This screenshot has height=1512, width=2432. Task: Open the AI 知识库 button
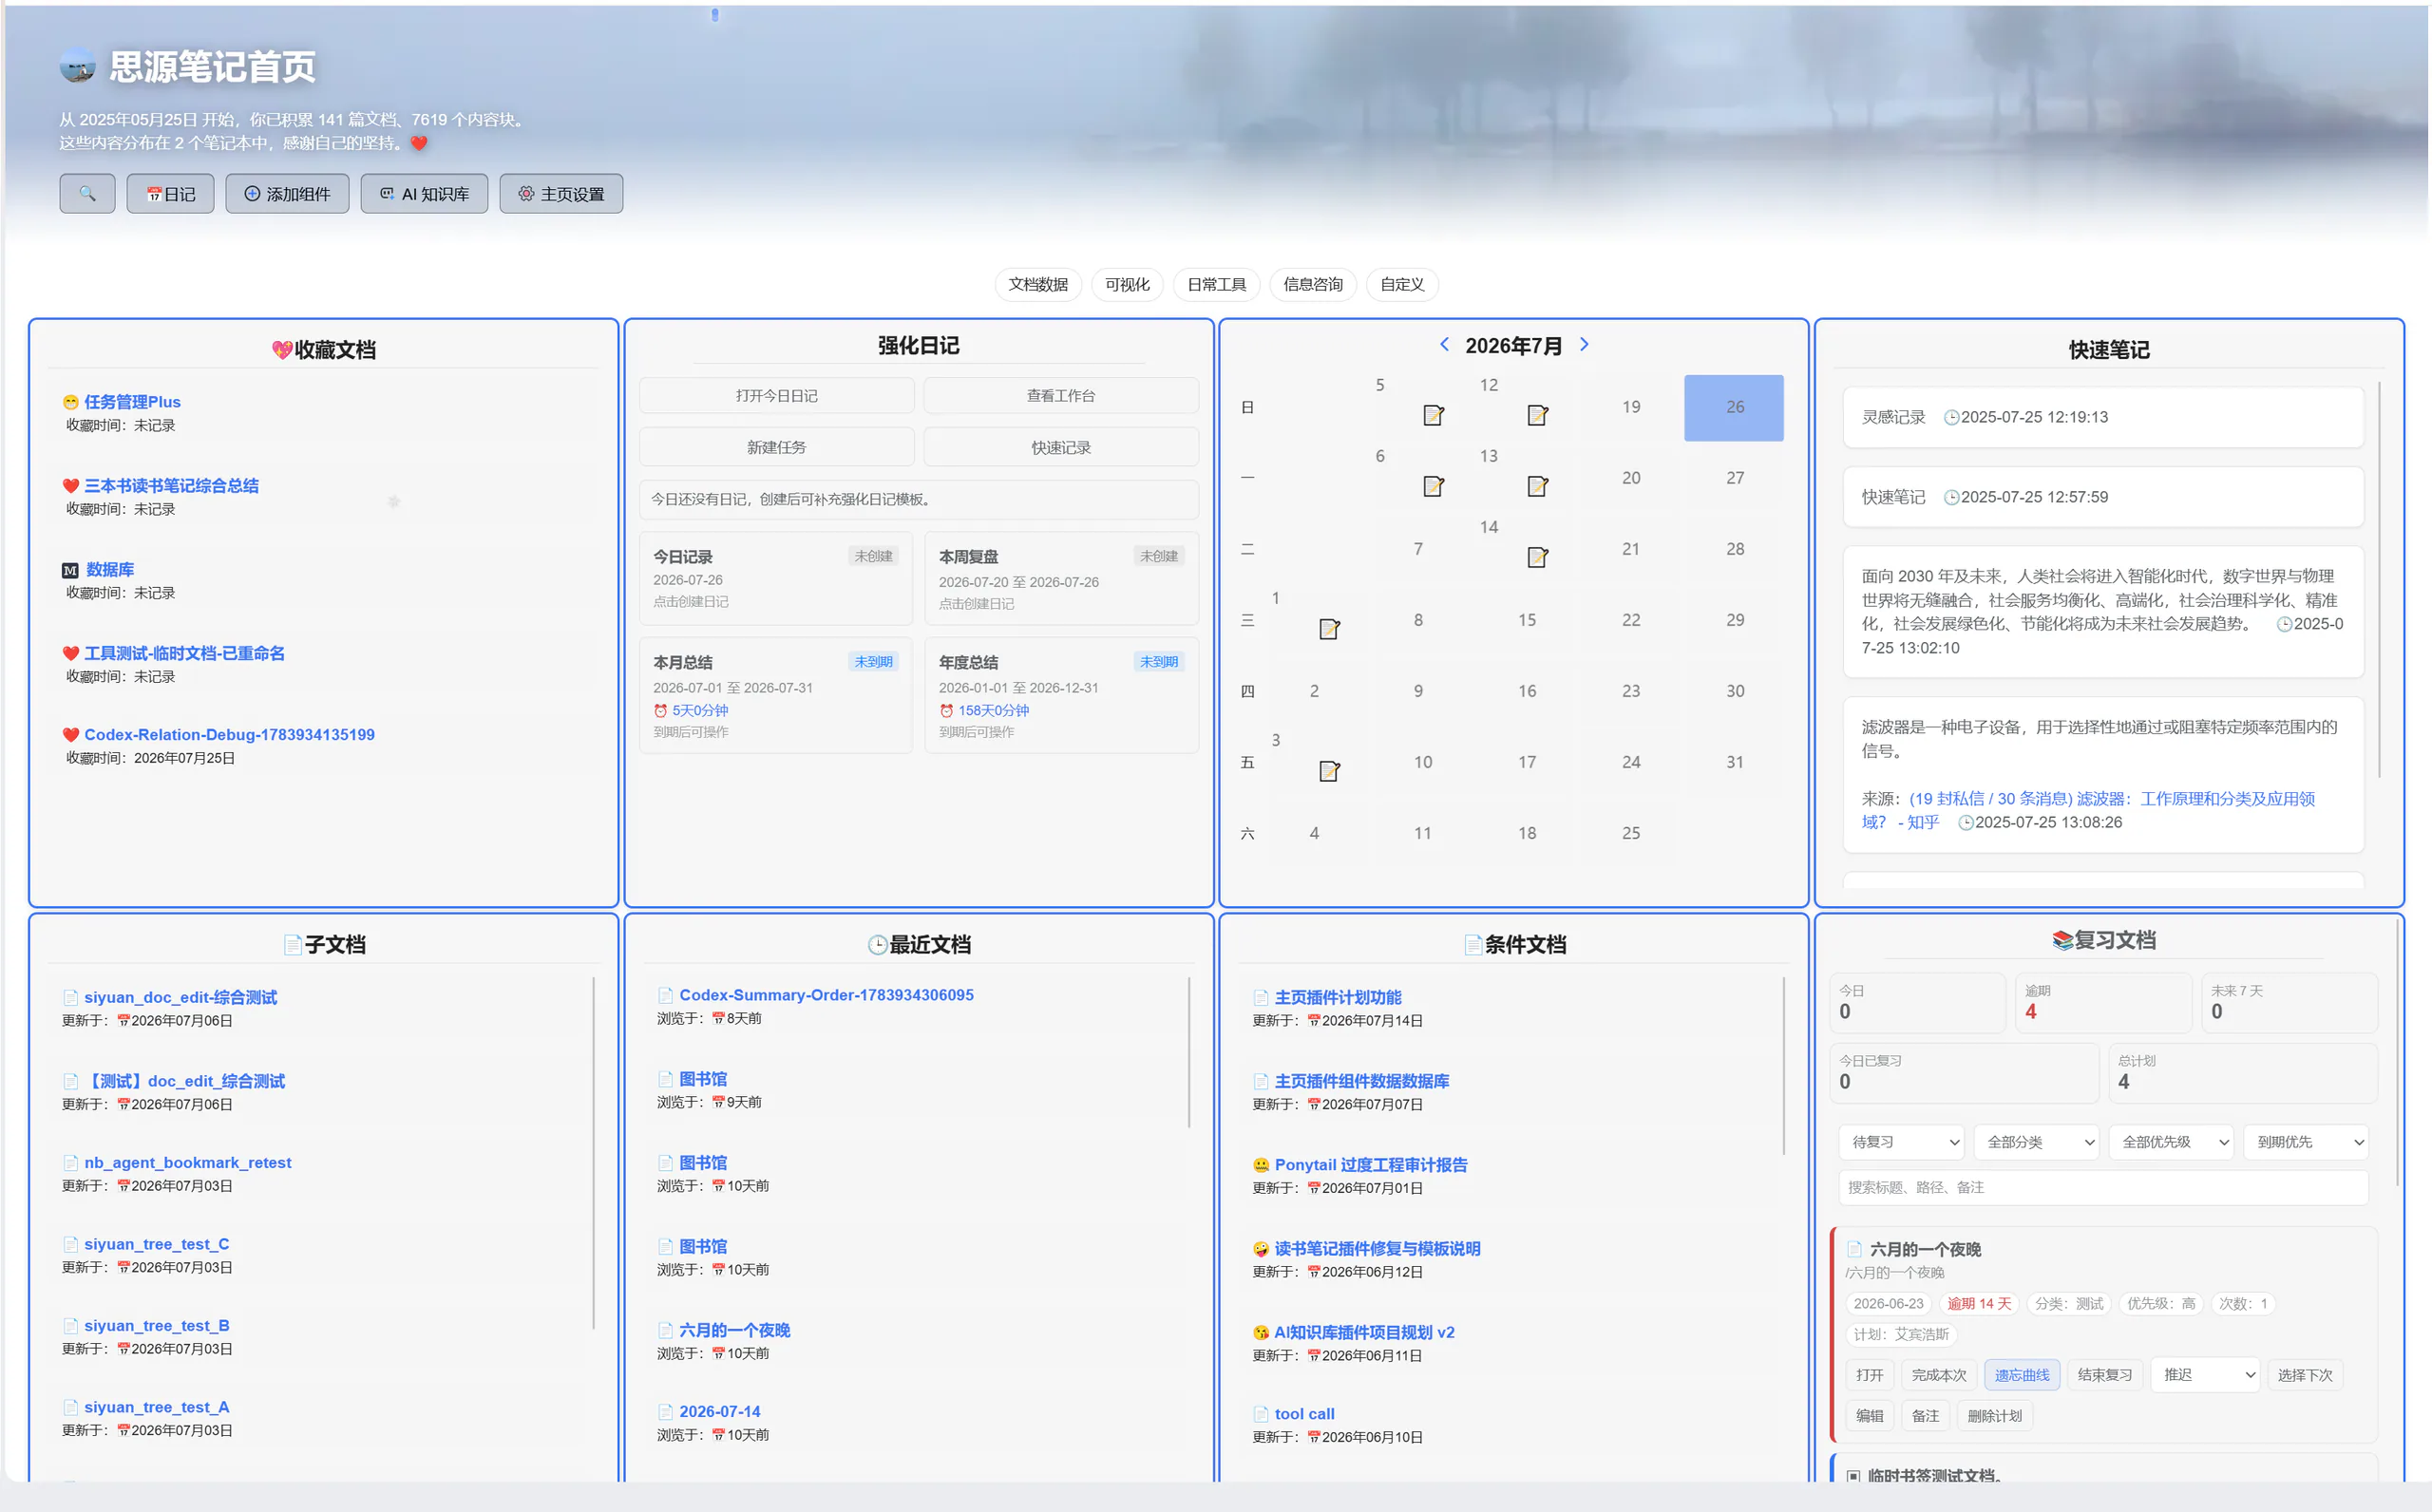pos(424,194)
